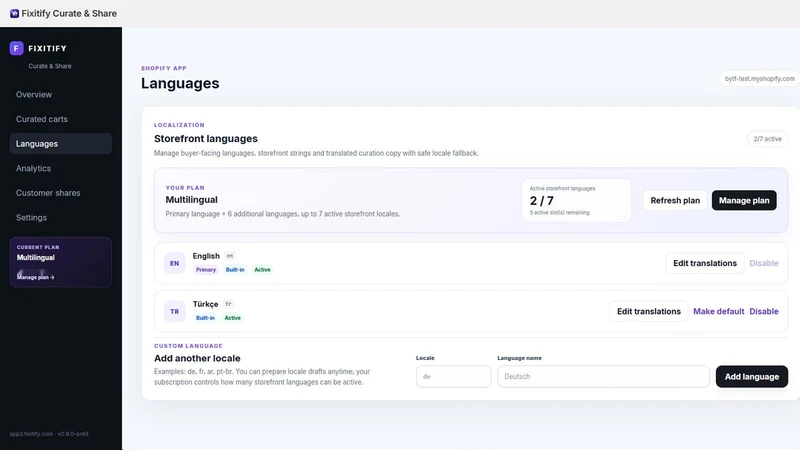Click '5 active slot(s) remaining' text
The image size is (800, 450).
click(x=559, y=213)
